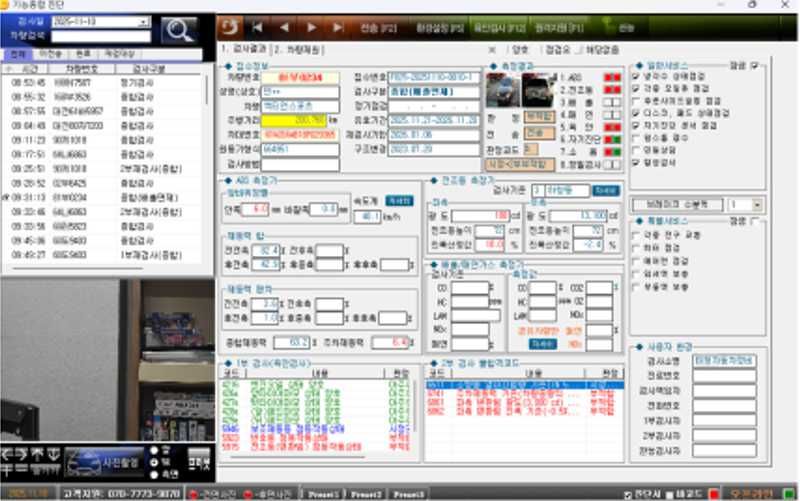Click the 전송 toolbar button

(370, 27)
